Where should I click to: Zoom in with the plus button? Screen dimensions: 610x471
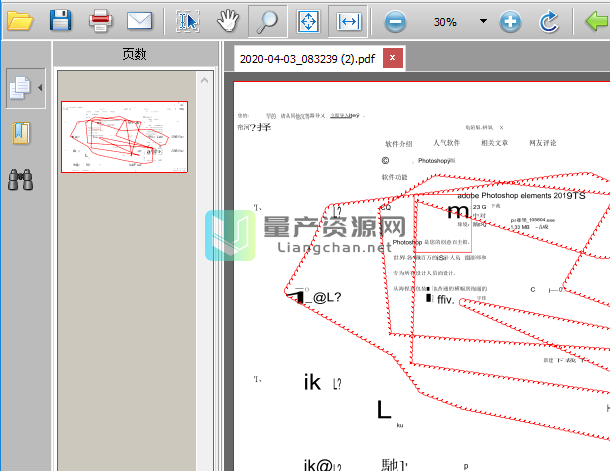coord(510,22)
